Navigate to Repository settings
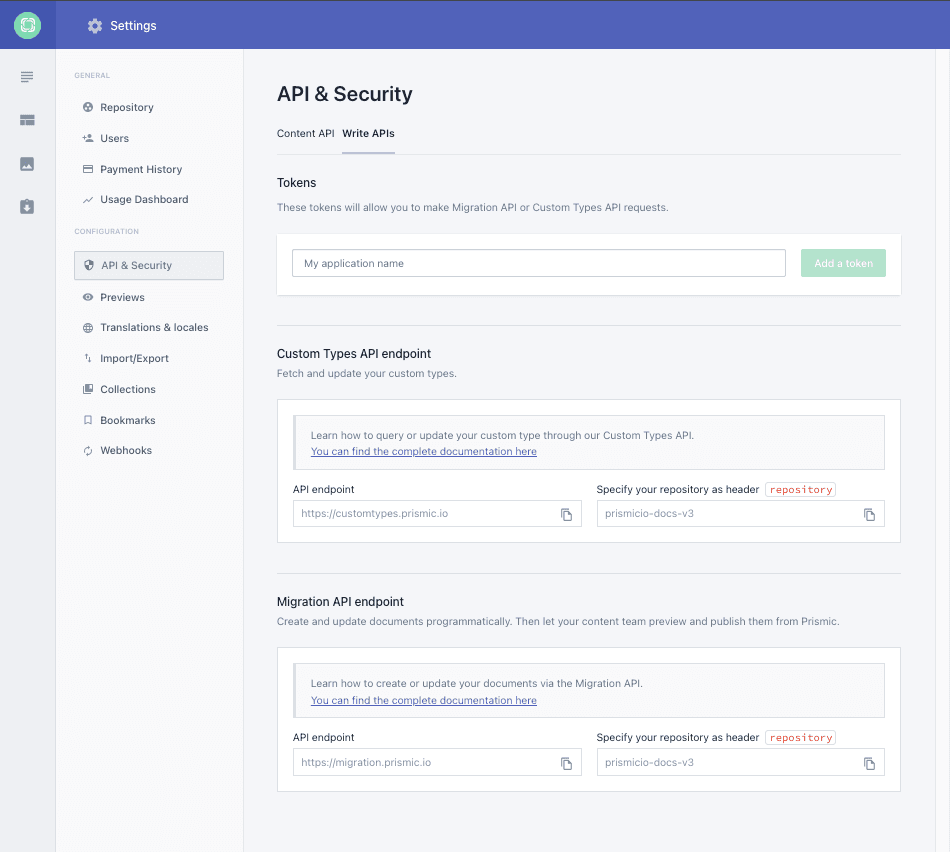 [126, 107]
